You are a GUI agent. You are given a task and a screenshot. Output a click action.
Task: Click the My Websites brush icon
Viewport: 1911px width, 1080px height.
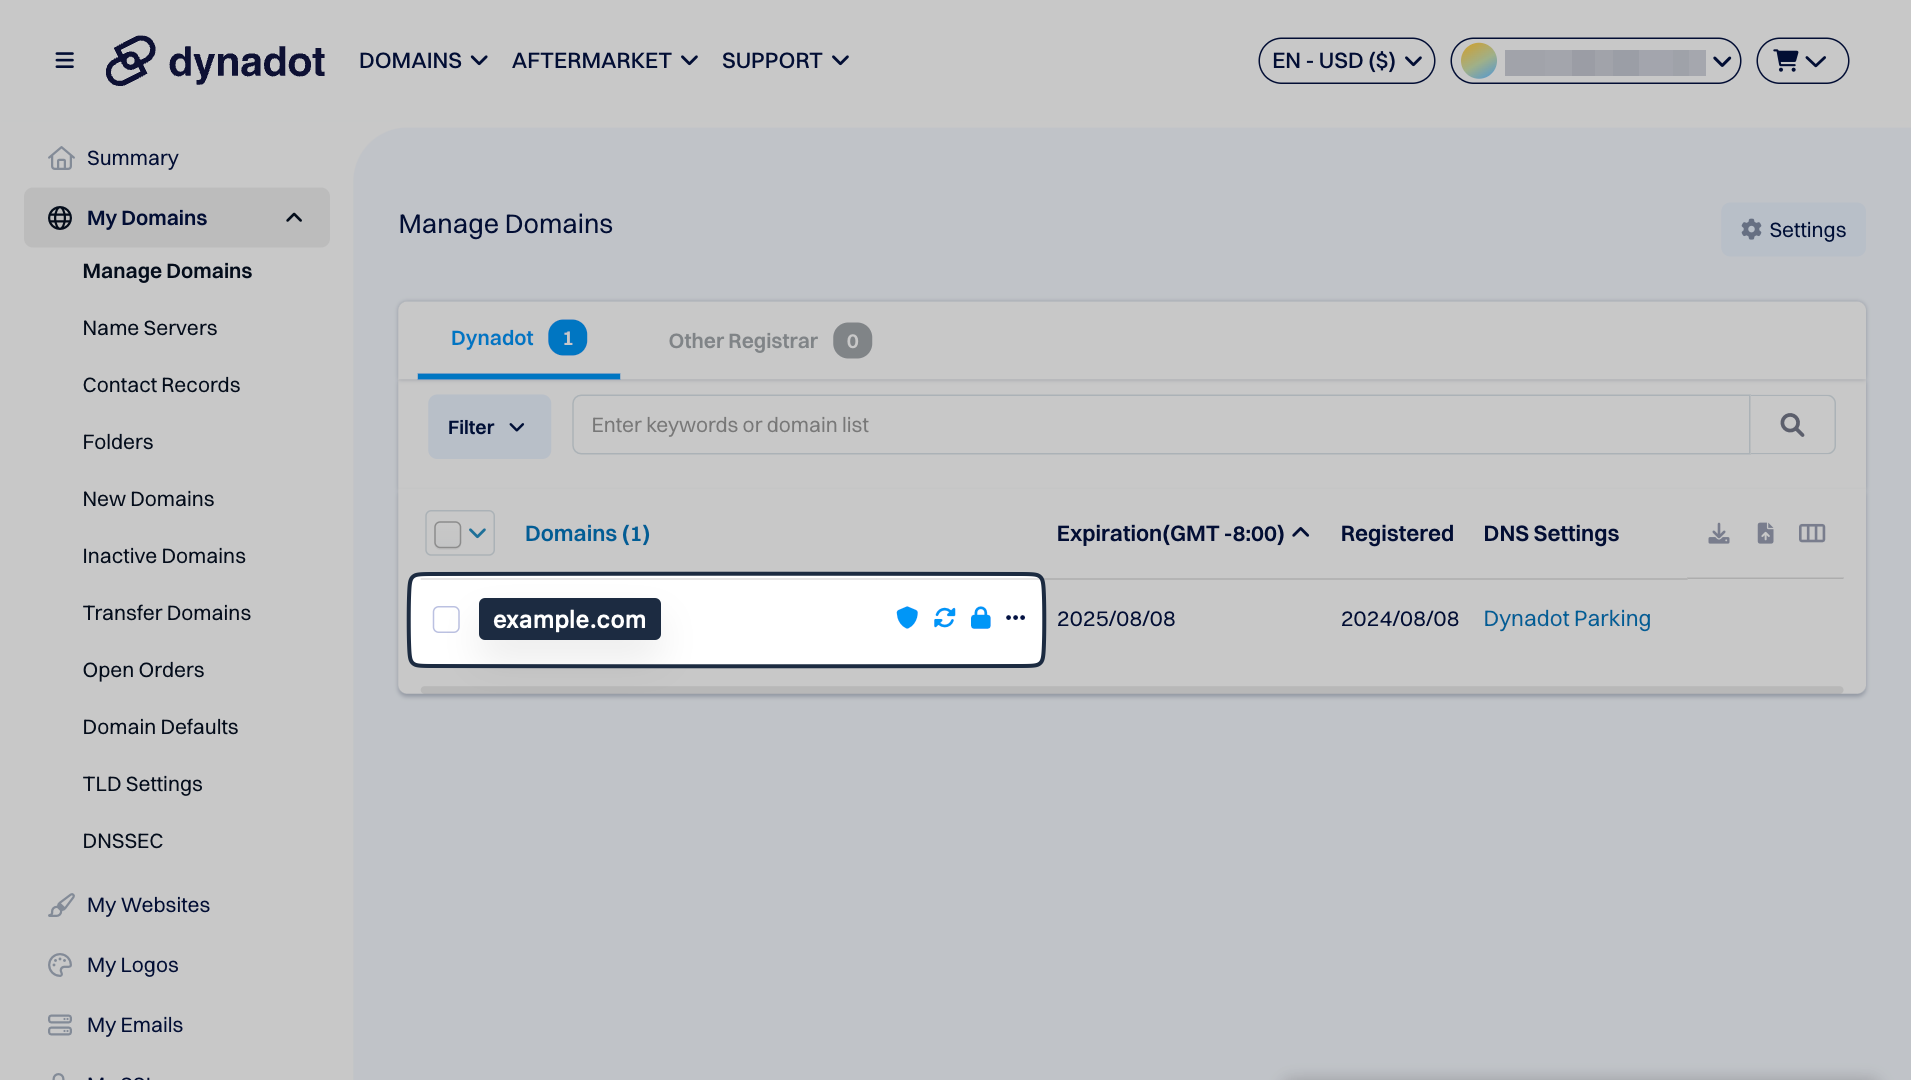click(x=61, y=905)
